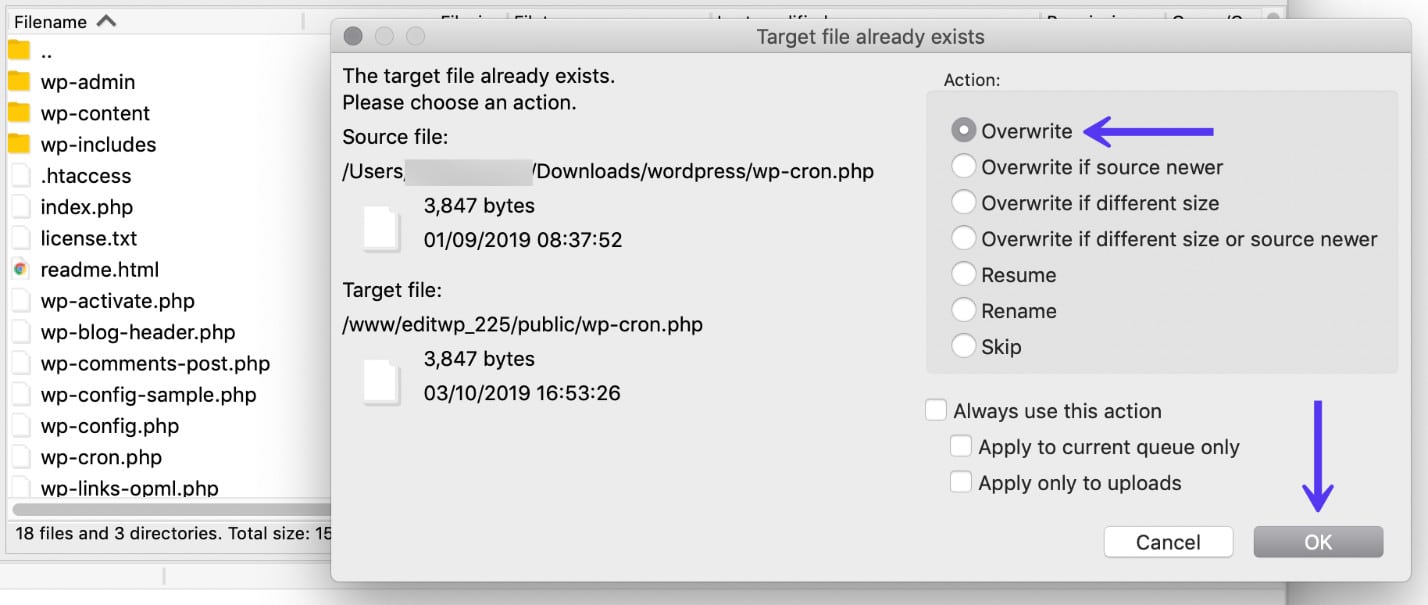
Task: Click the source file document icon
Action: [379, 227]
